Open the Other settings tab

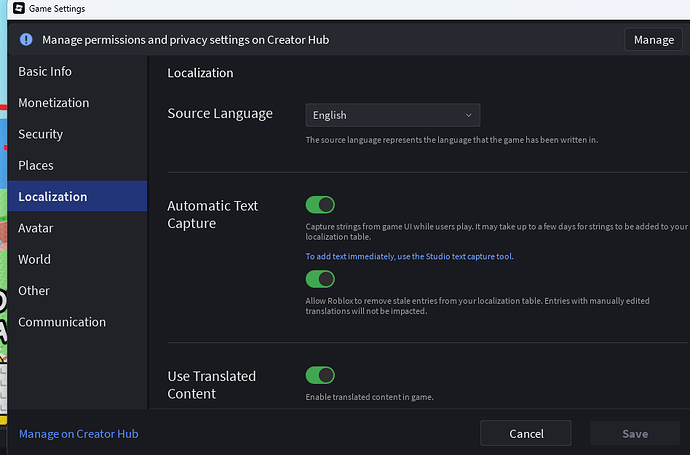(34, 291)
